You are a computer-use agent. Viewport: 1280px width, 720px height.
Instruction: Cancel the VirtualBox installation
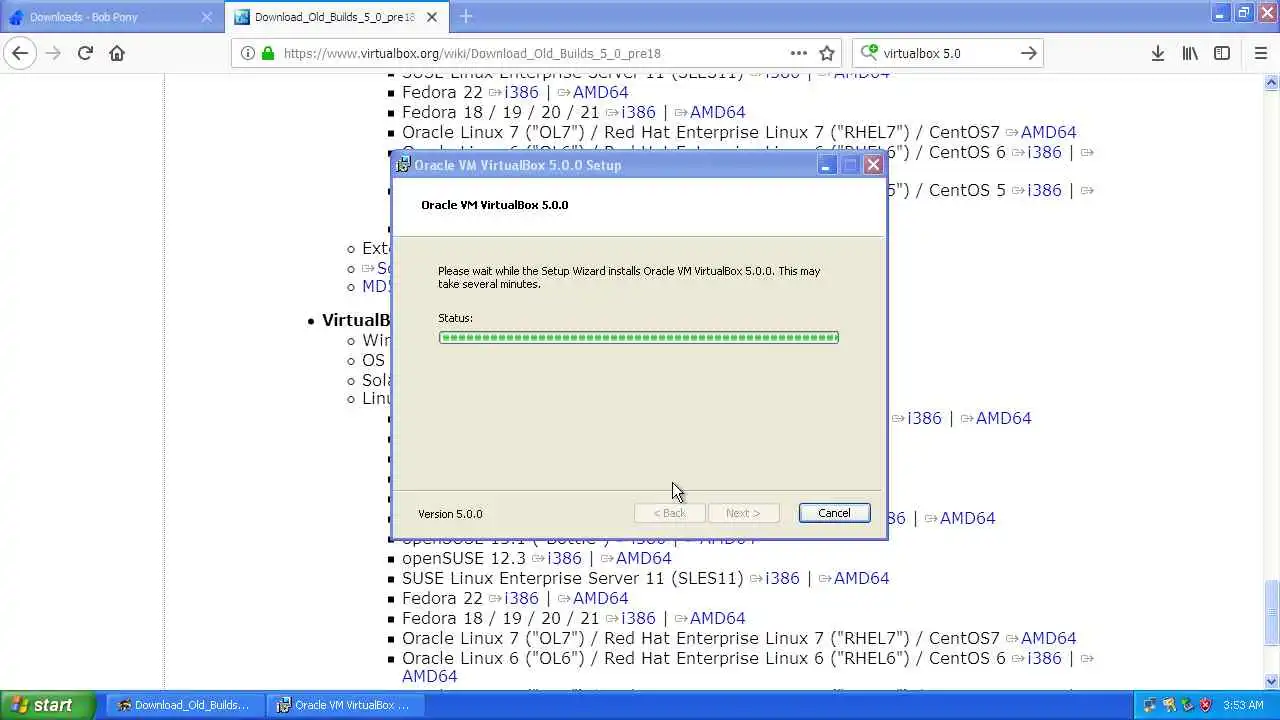coord(834,513)
